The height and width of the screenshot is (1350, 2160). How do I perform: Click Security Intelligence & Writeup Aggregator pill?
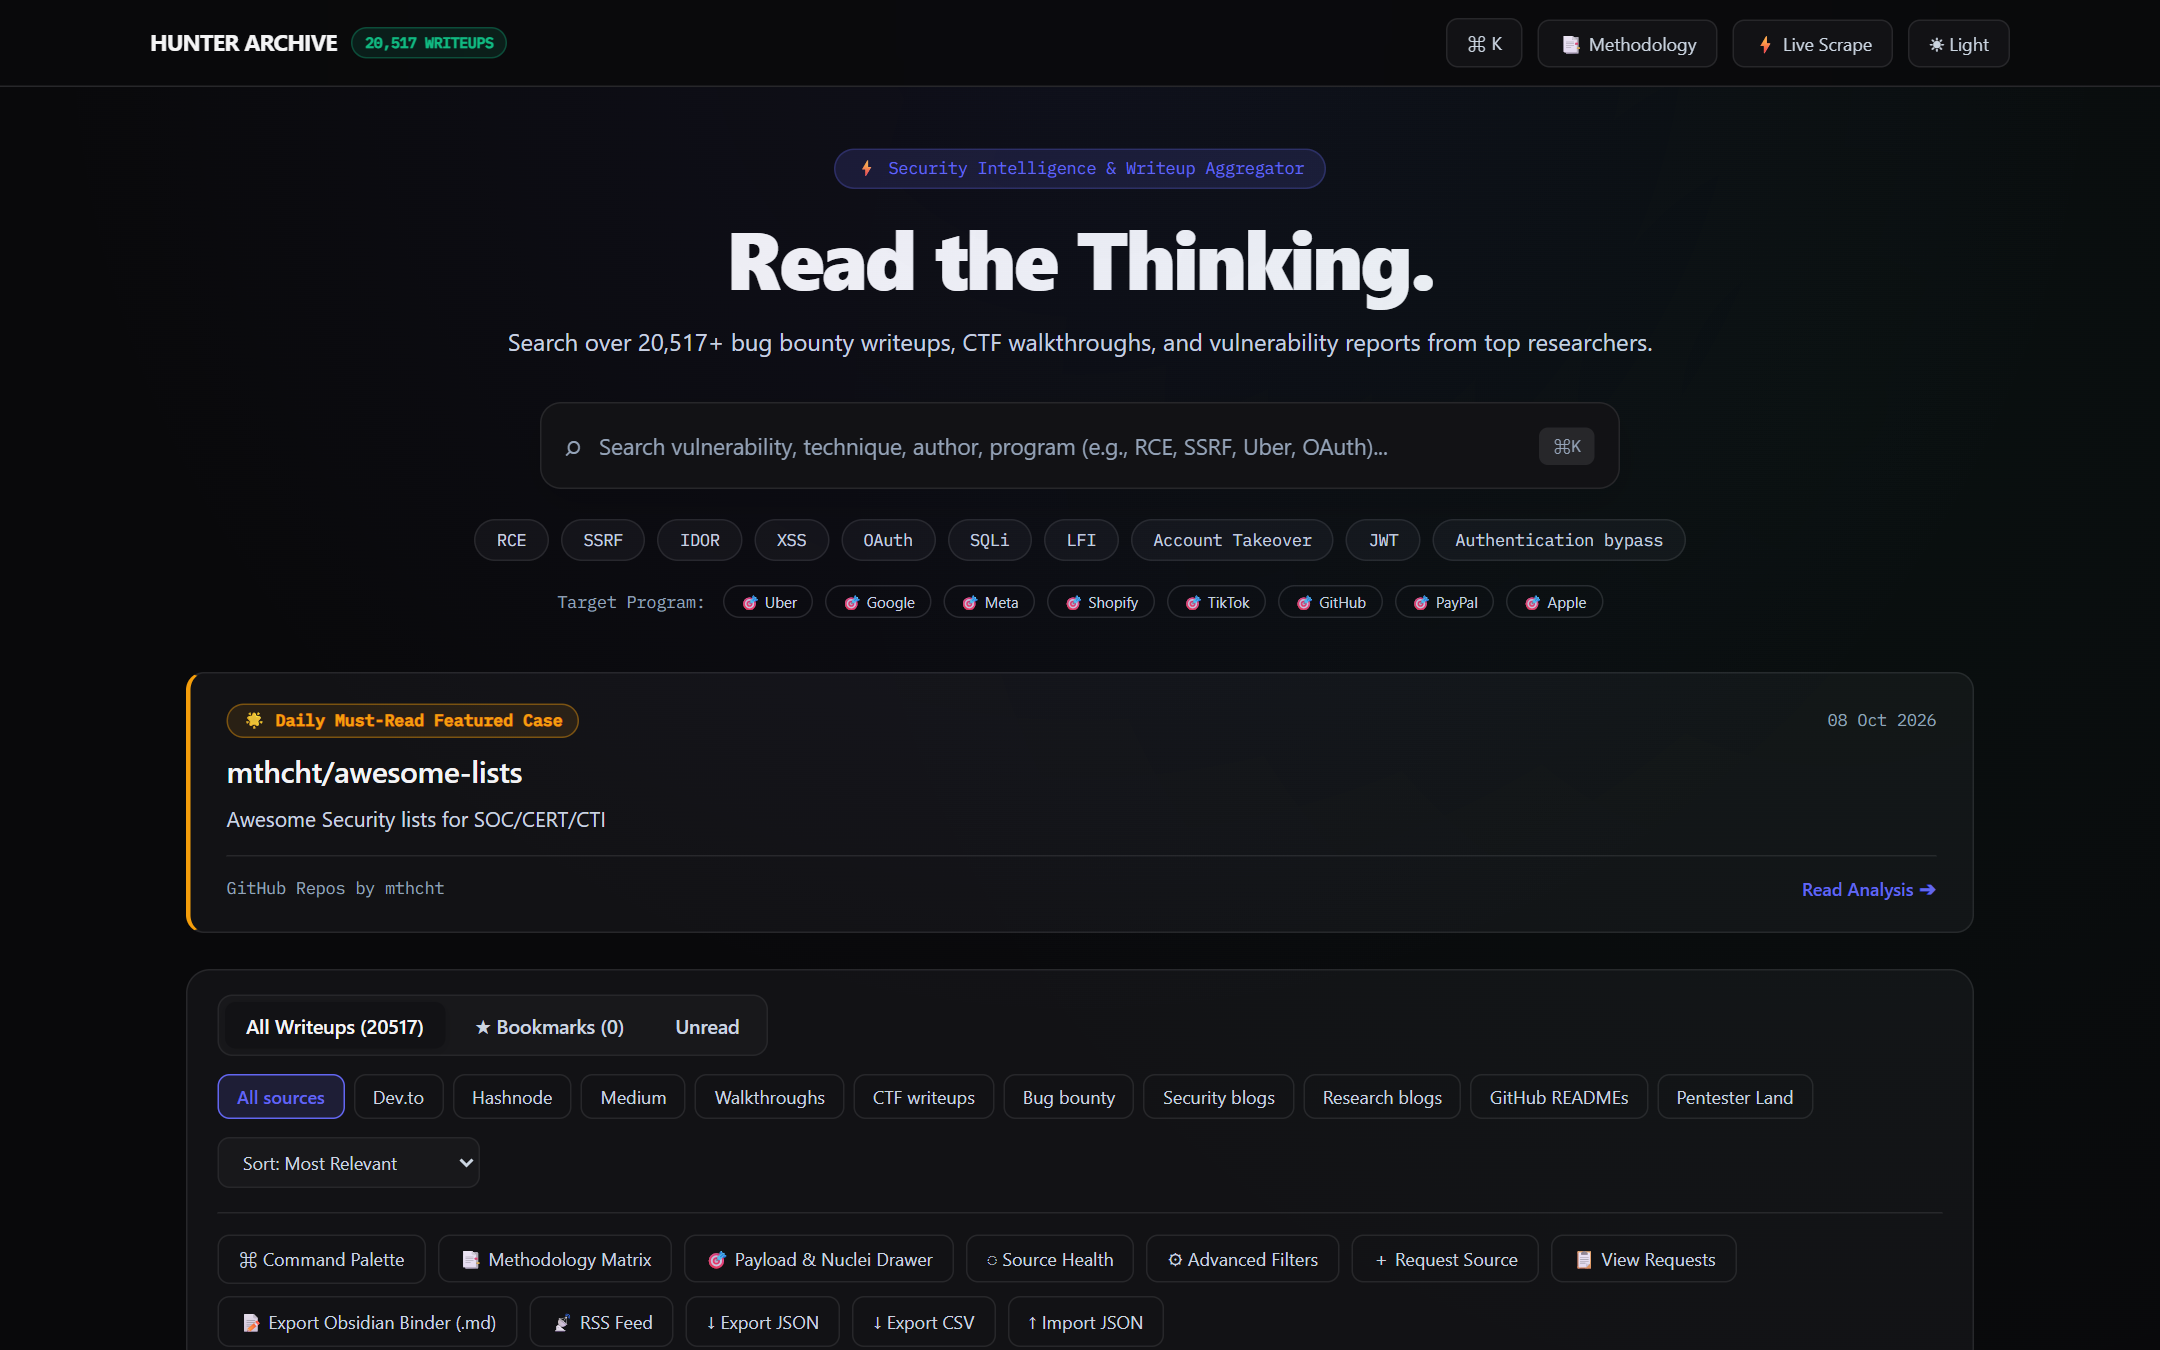pos(1080,168)
